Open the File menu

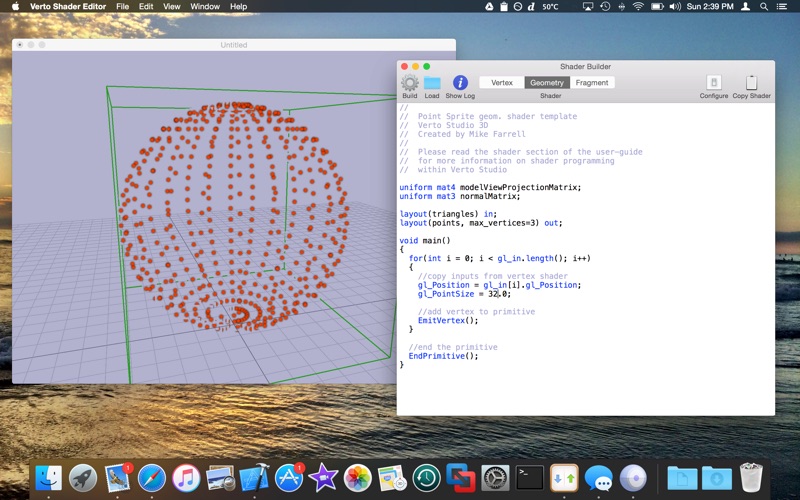[x=122, y=7]
